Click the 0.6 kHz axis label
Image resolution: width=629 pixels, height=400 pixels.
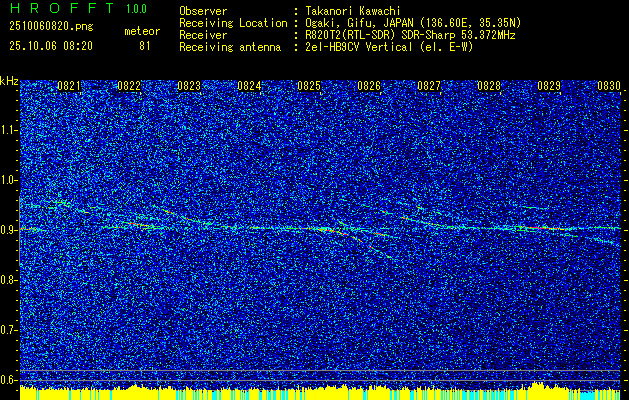[9, 380]
